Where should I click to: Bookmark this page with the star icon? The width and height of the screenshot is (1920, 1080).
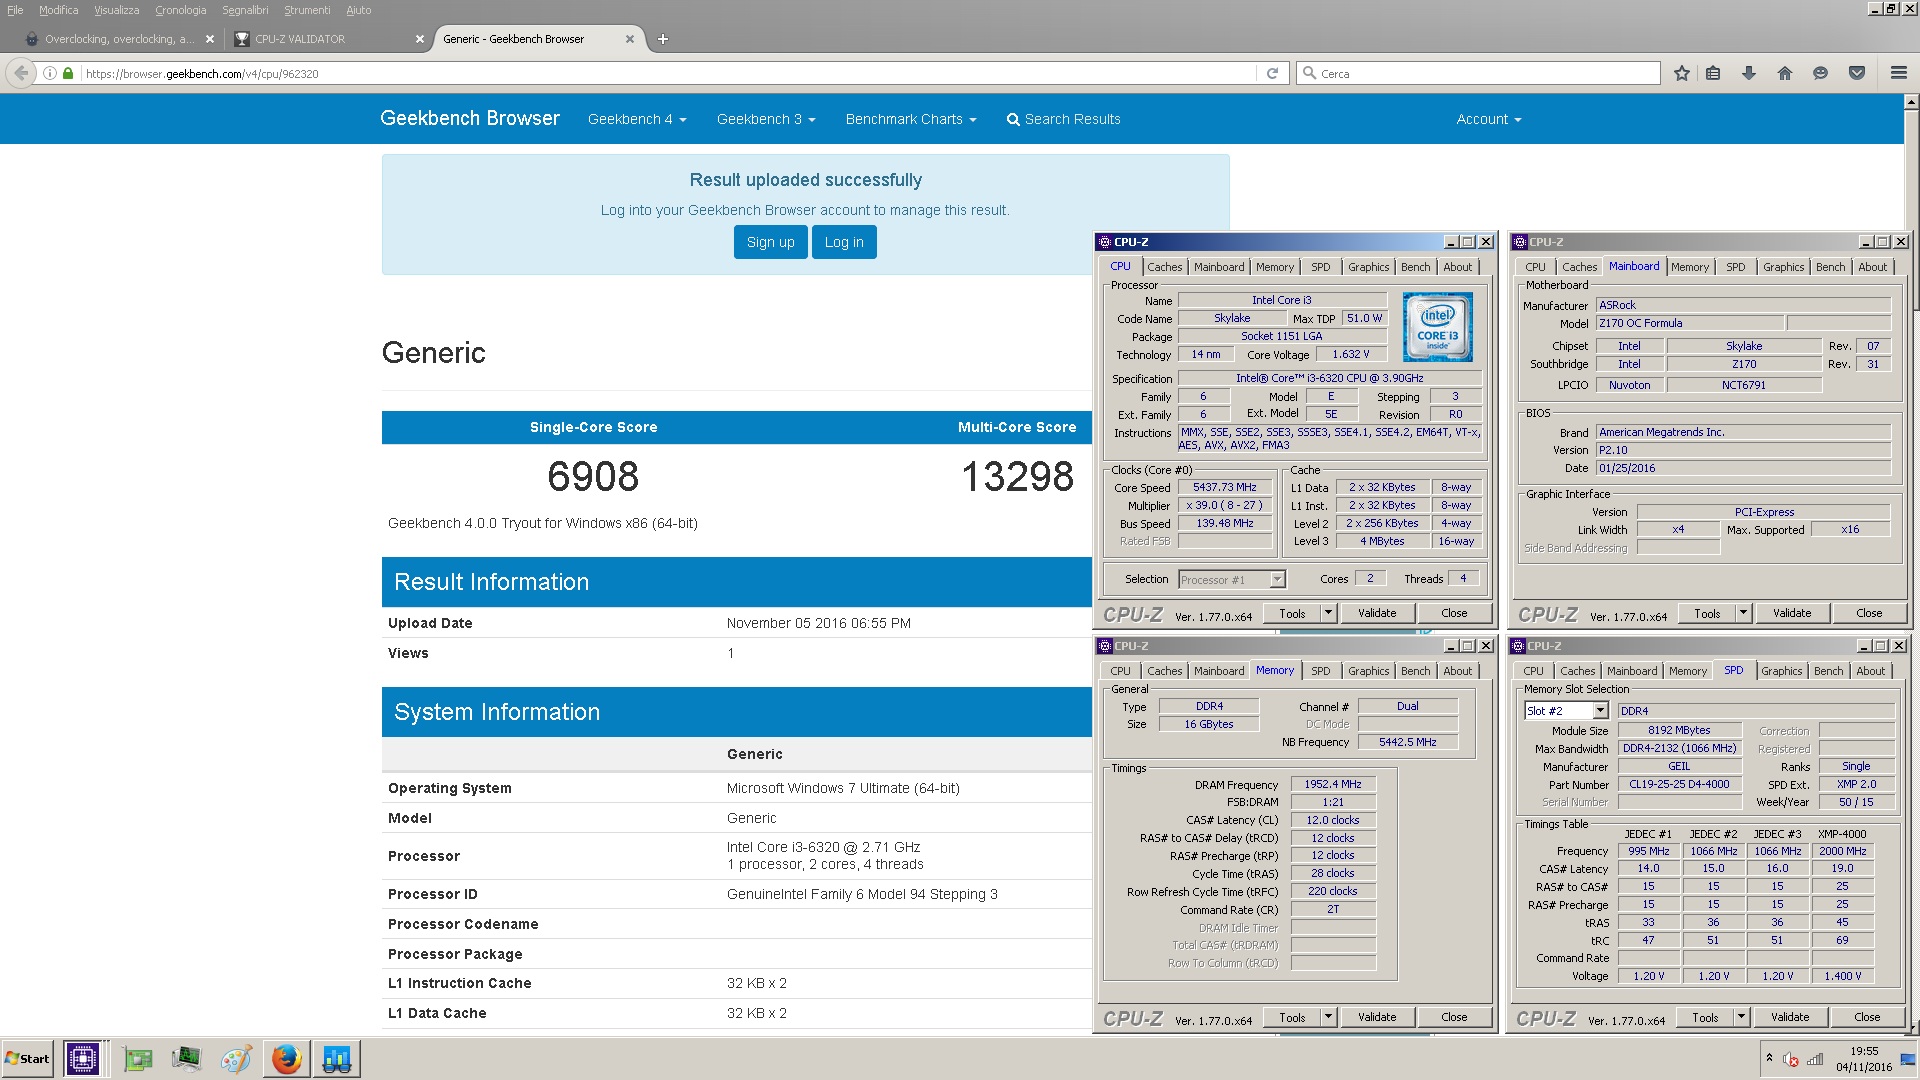point(1682,73)
